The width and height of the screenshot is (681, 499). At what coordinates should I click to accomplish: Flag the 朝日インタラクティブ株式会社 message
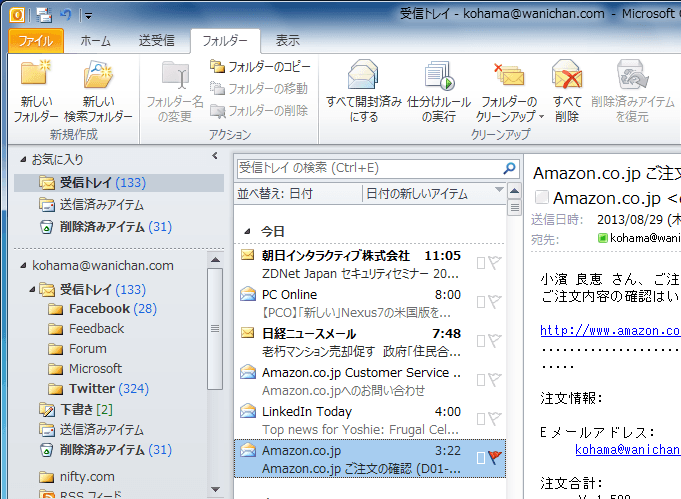[495, 262]
